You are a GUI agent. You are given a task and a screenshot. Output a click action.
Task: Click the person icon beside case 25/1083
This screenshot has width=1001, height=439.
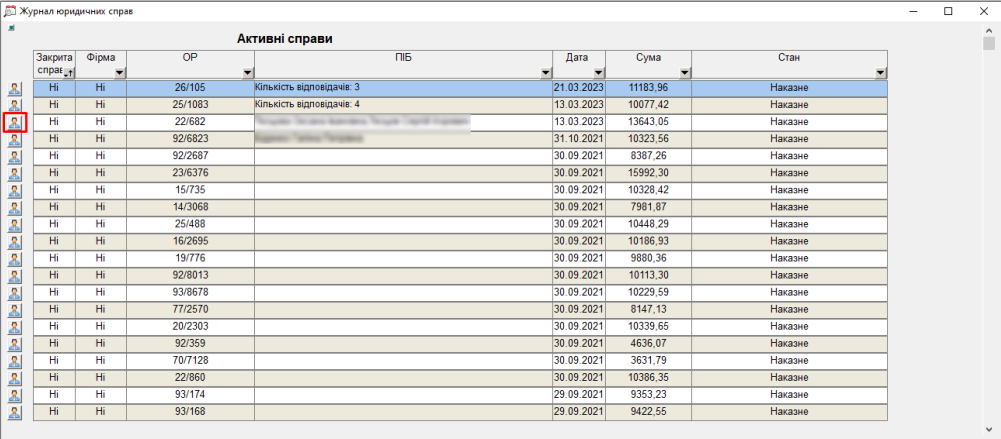pos(15,106)
